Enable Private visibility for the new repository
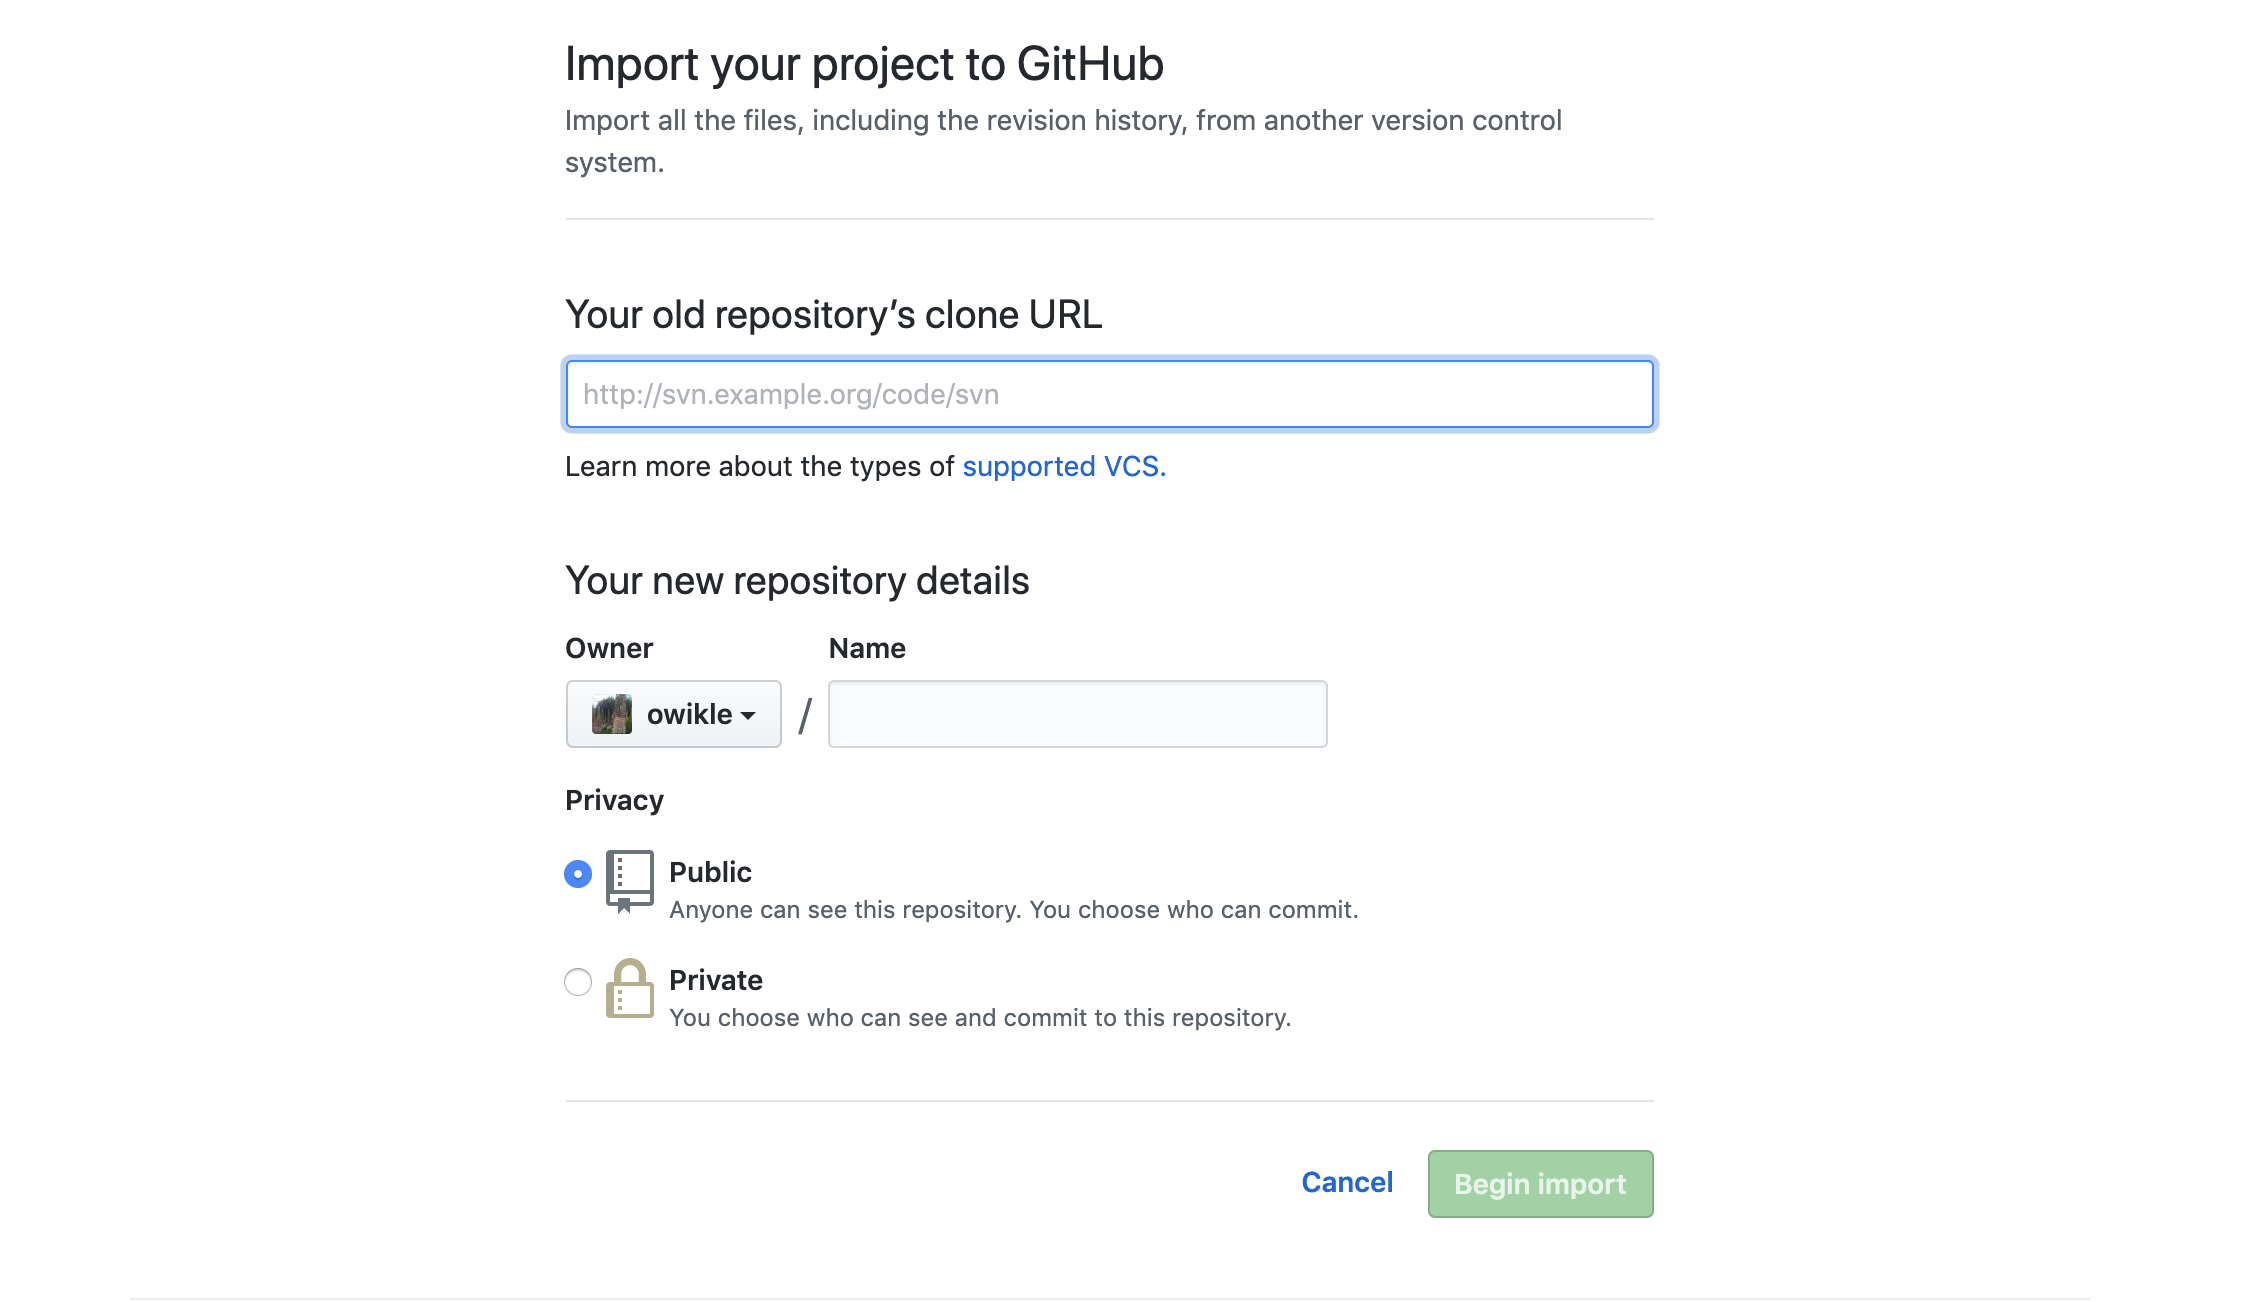2244x1302 pixels. pos(577,983)
